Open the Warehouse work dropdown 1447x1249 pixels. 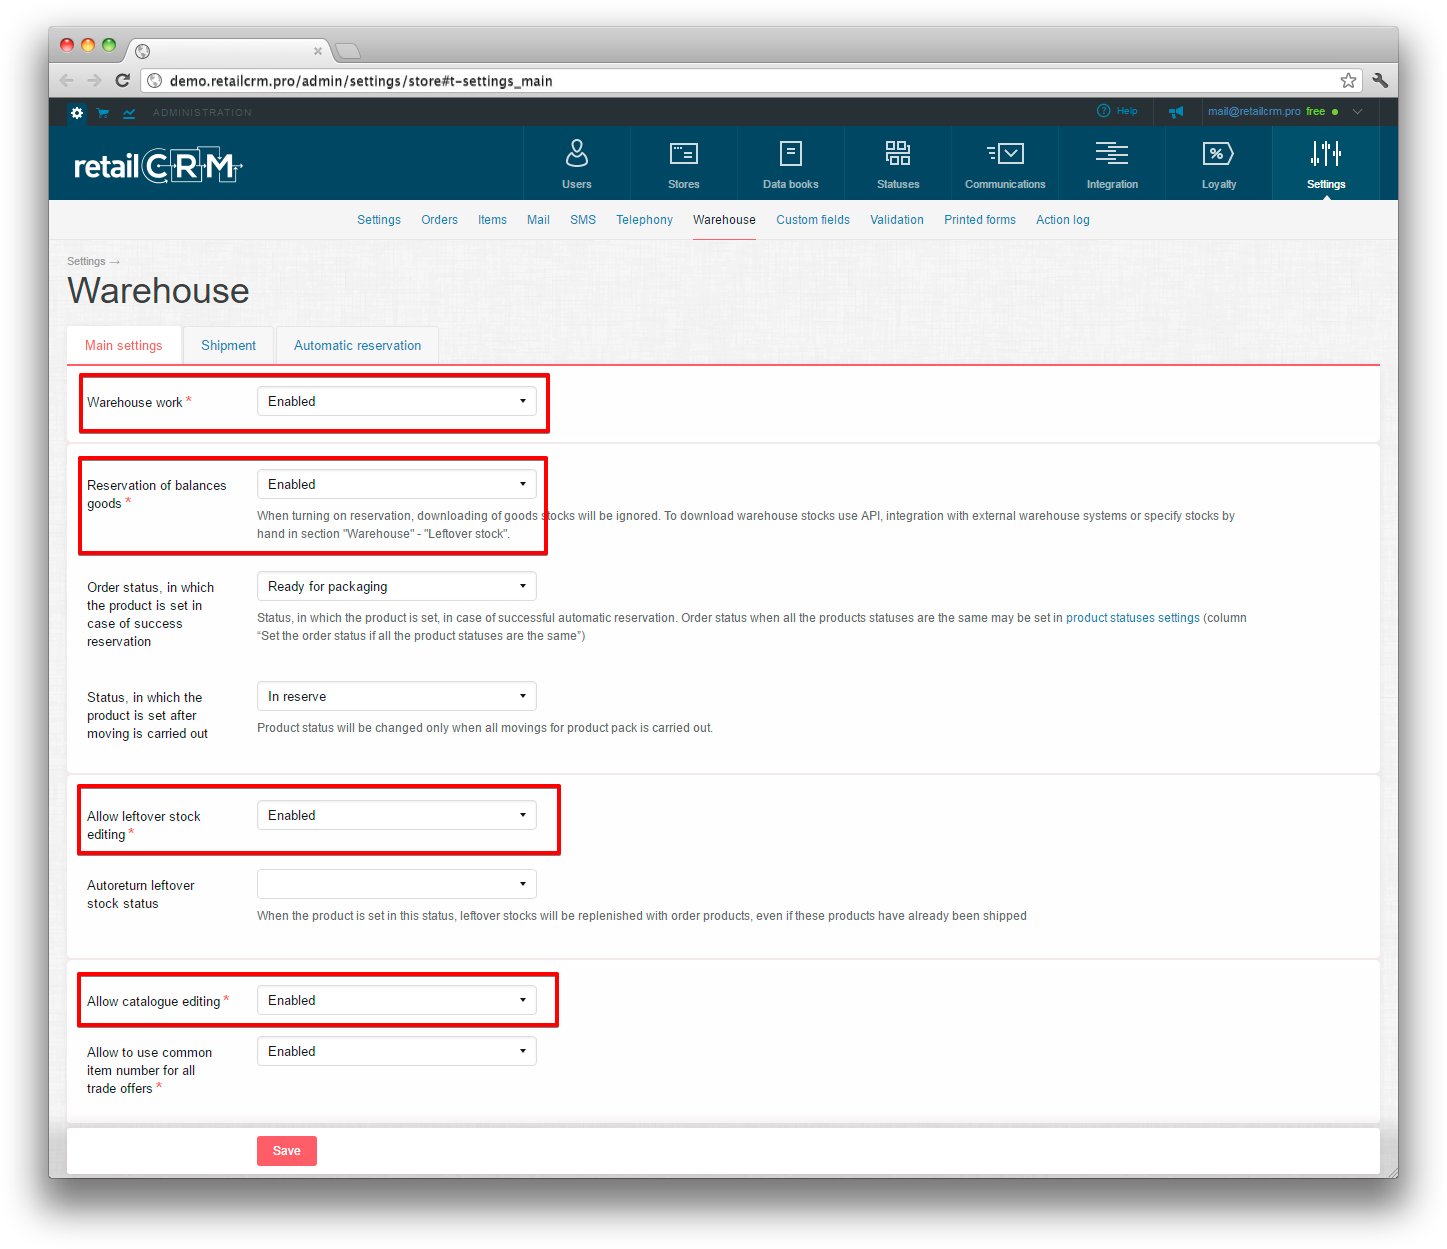click(397, 401)
